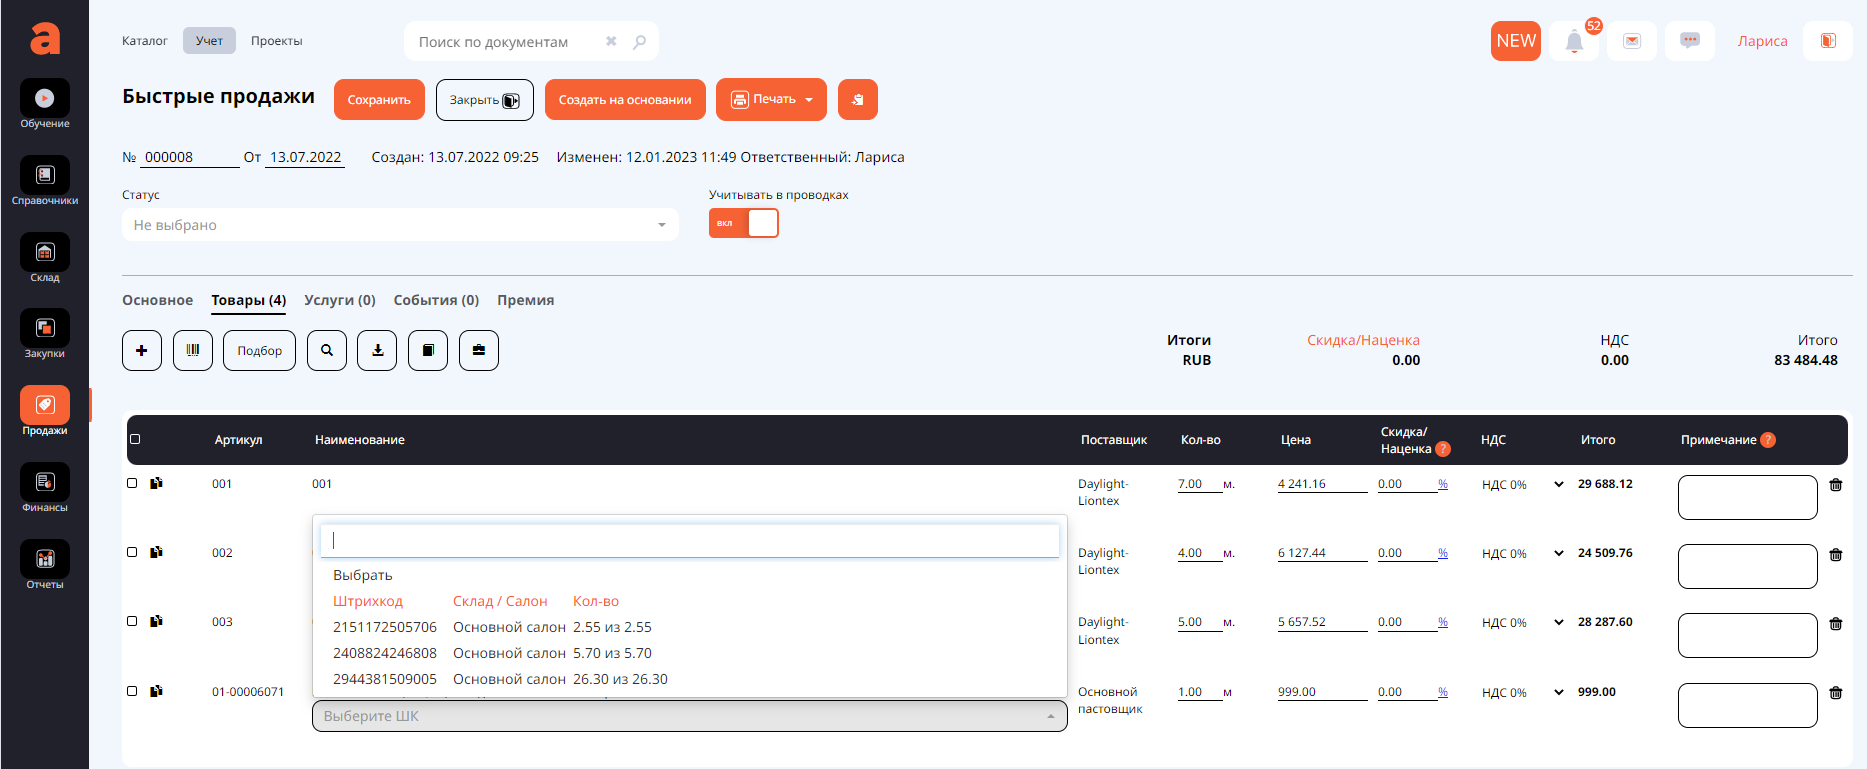Click the magnifier search icon in toolbar
The width and height of the screenshot is (1867, 769).
(327, 351)
